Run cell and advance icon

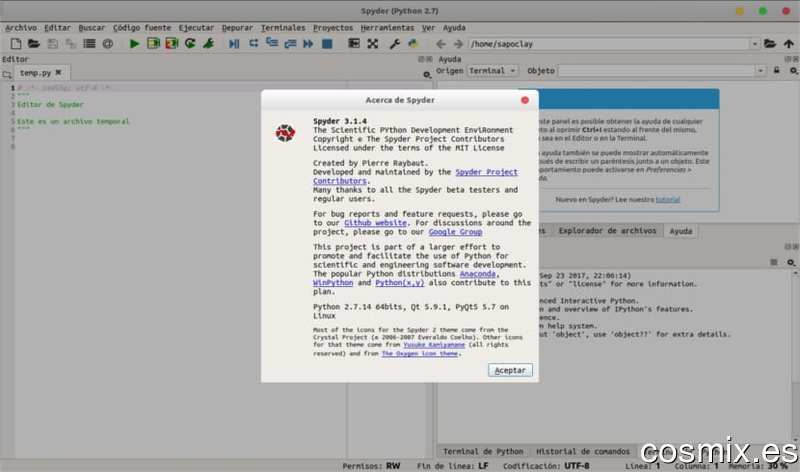click(171, 44)
